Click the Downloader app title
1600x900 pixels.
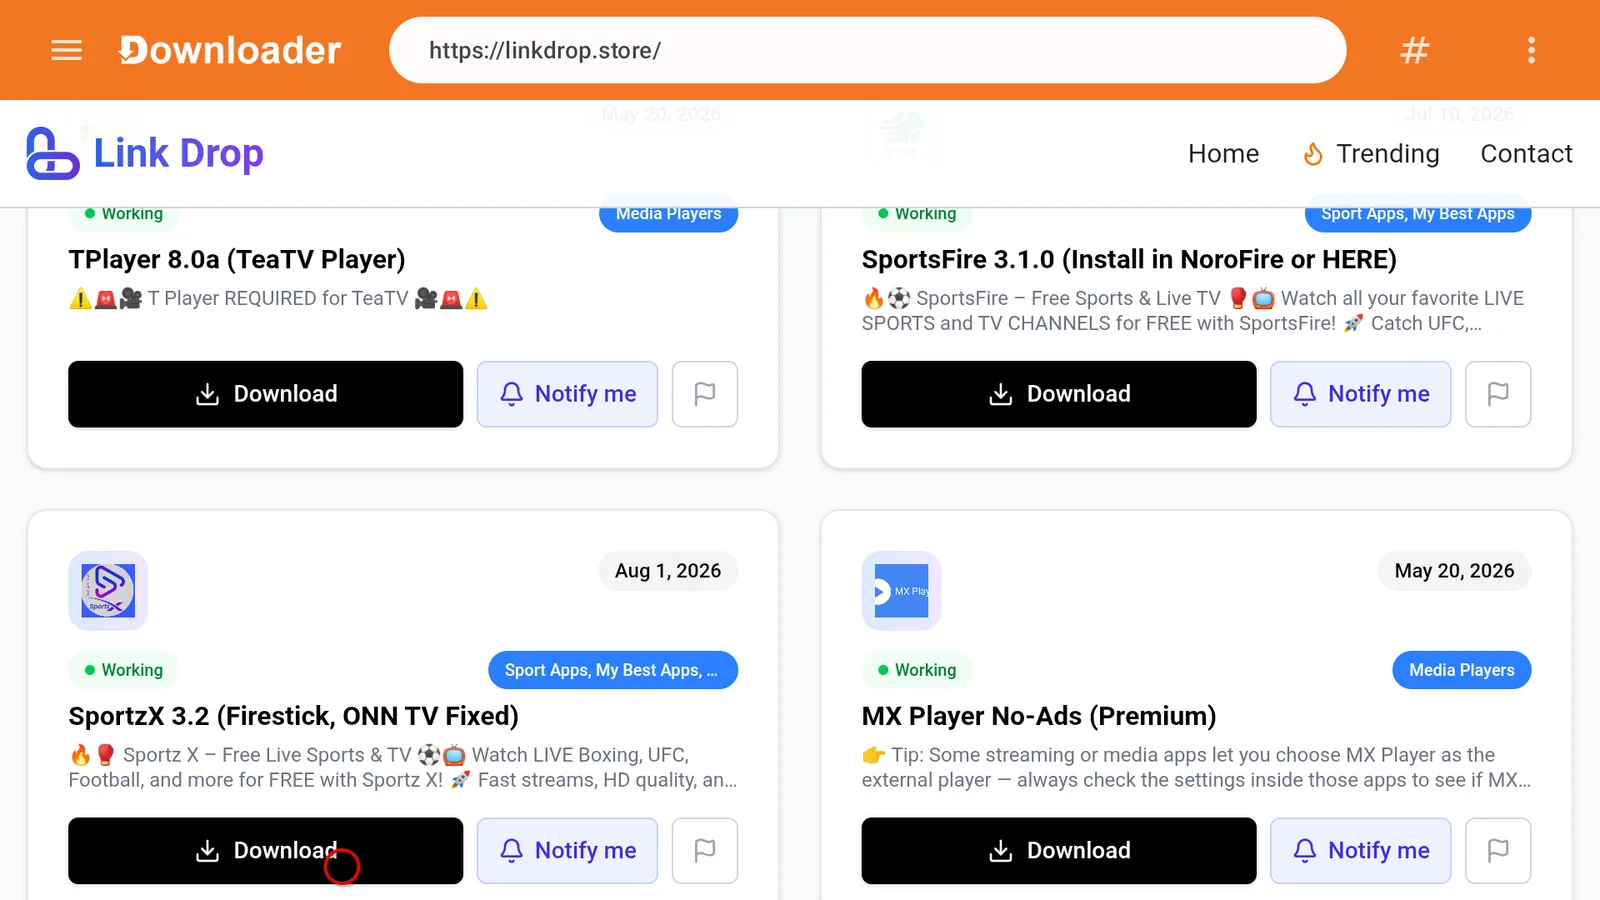(230, 50)
